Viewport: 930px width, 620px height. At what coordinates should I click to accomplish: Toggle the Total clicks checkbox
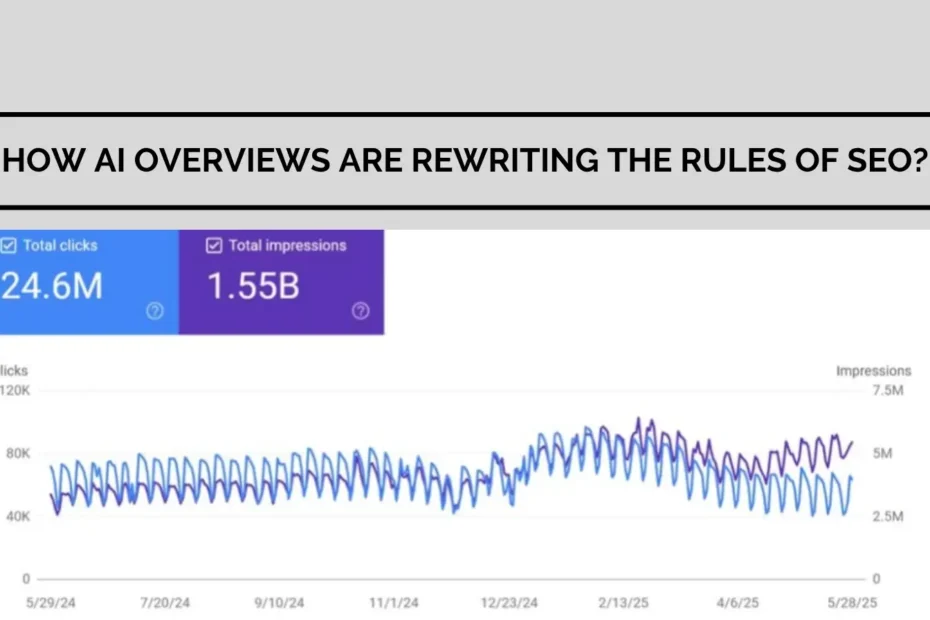(x=8, y=246)
